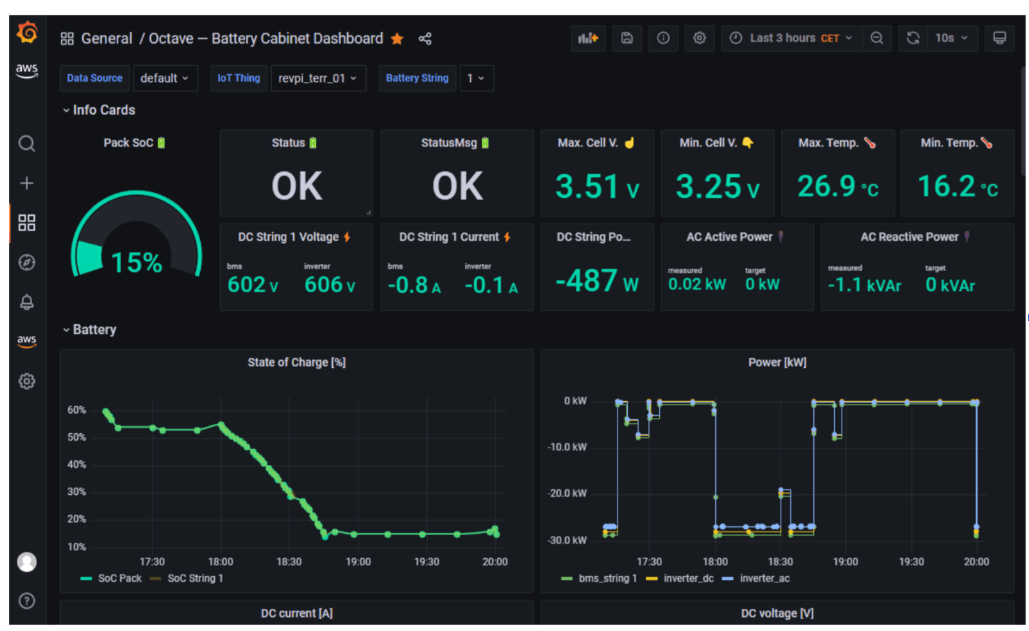
Task: Open the IoT Thing revpi_terr_01 dropdown
Action: pyautogui.click(x=318, y=78)
